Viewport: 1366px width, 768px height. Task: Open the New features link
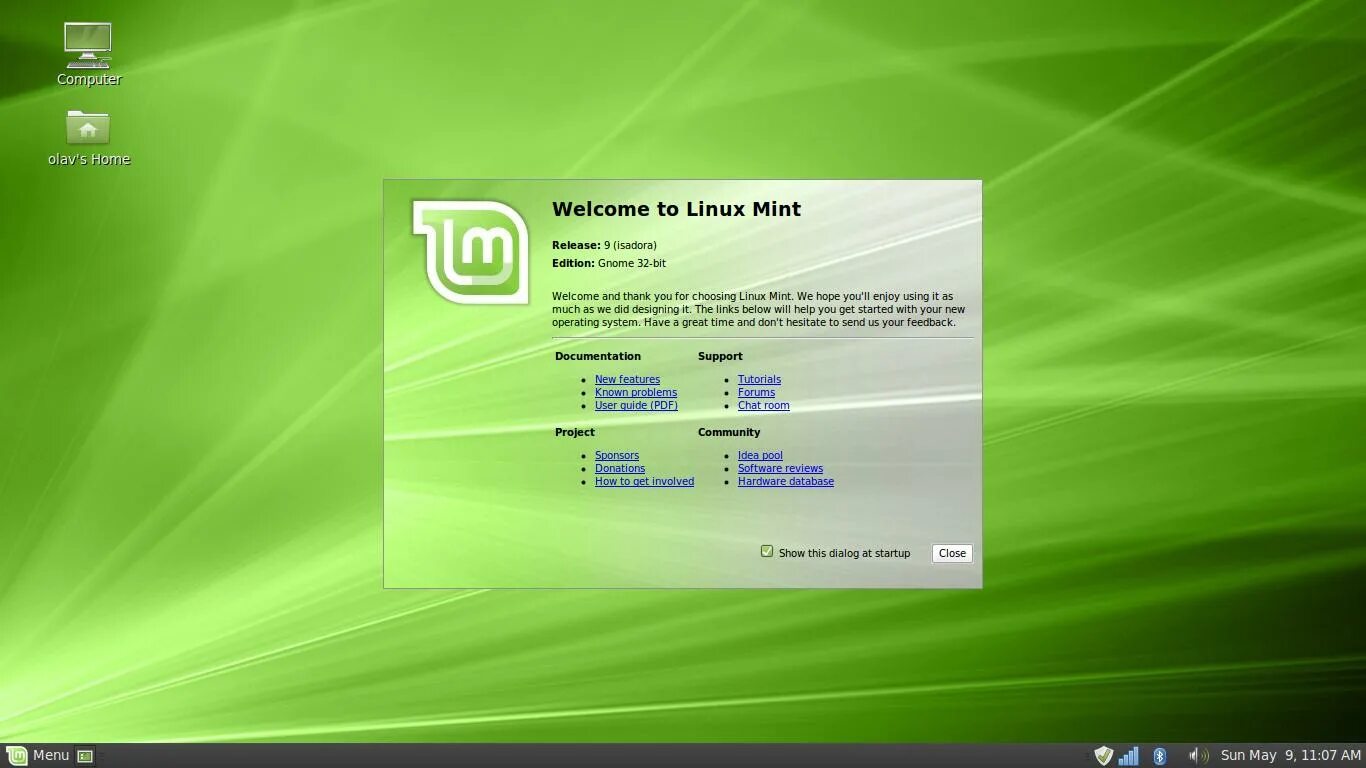coord(627,379)
